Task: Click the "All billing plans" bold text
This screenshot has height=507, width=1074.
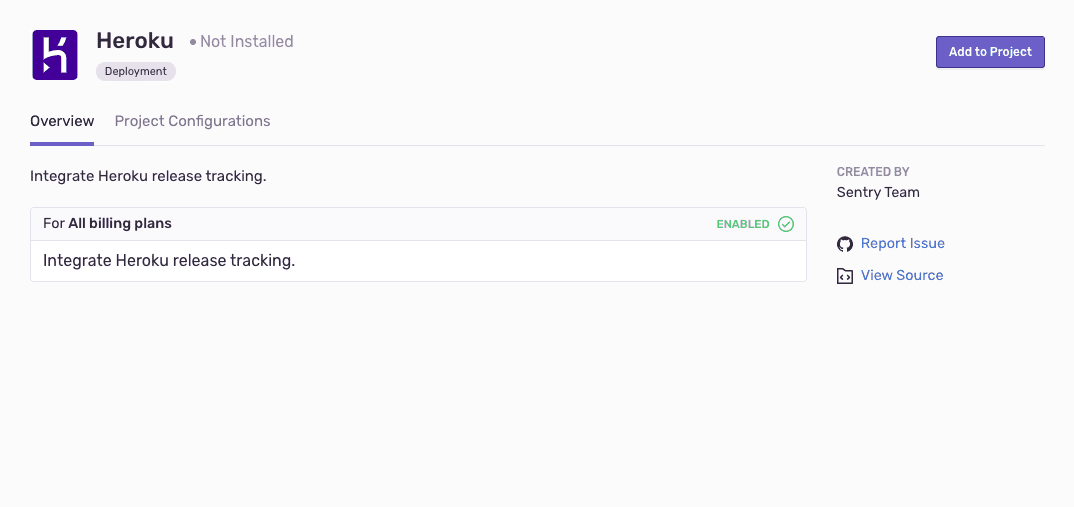Action: (x=120, y=223)
